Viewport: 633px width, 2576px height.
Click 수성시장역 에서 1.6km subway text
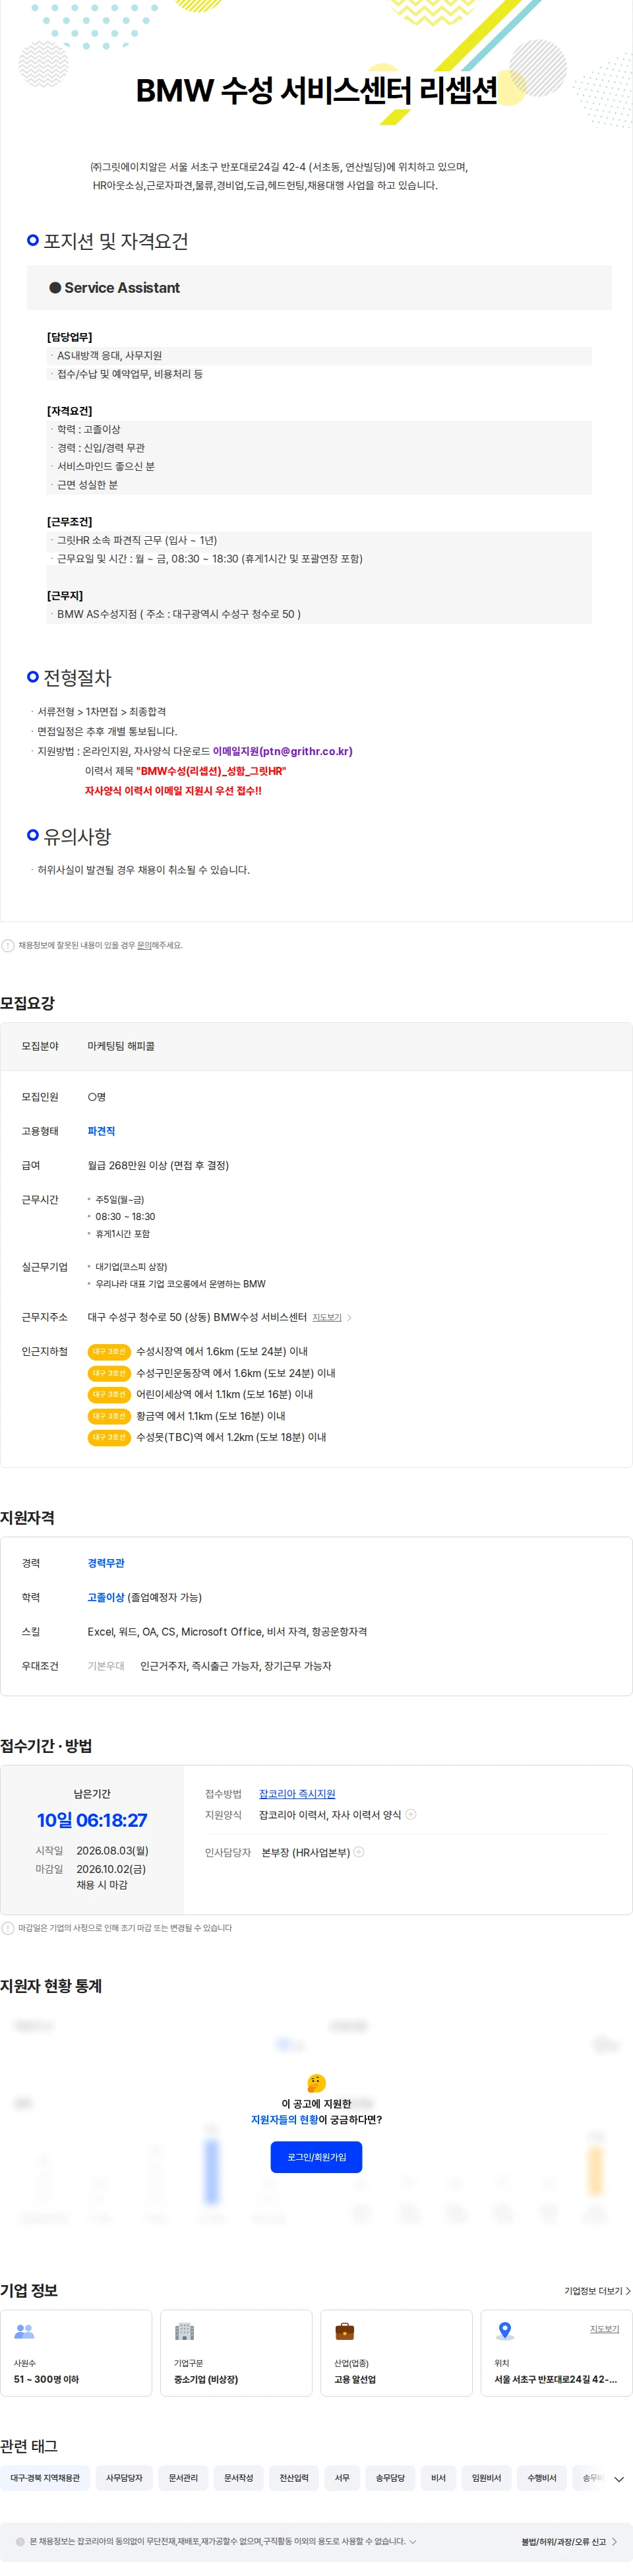click(x=222, y=1351)
